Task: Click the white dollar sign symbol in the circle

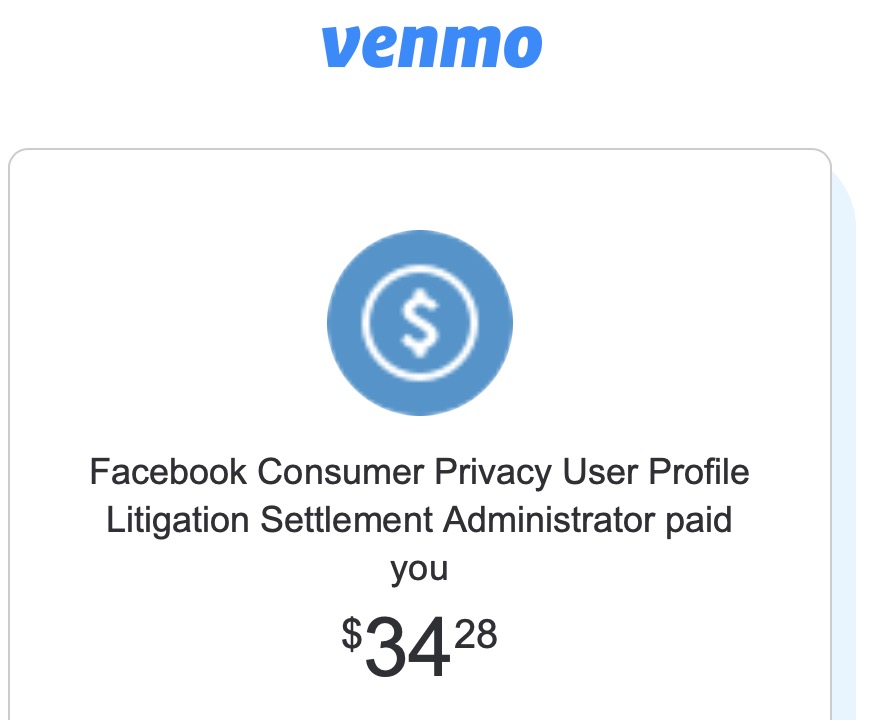Action: [419, 323]
